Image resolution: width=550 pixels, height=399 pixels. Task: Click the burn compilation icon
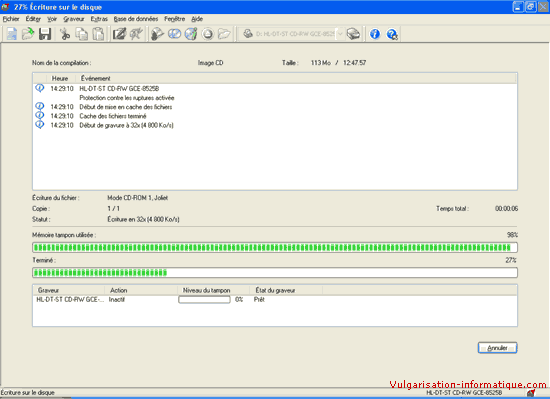click(x=157, y=34)
